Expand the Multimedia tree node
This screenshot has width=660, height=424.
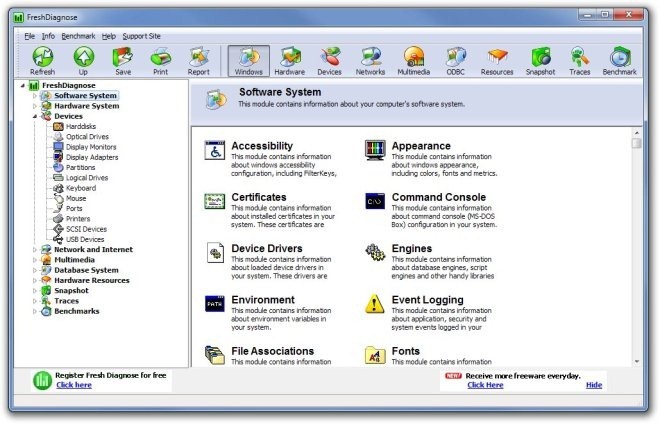[x=35, y=260]
